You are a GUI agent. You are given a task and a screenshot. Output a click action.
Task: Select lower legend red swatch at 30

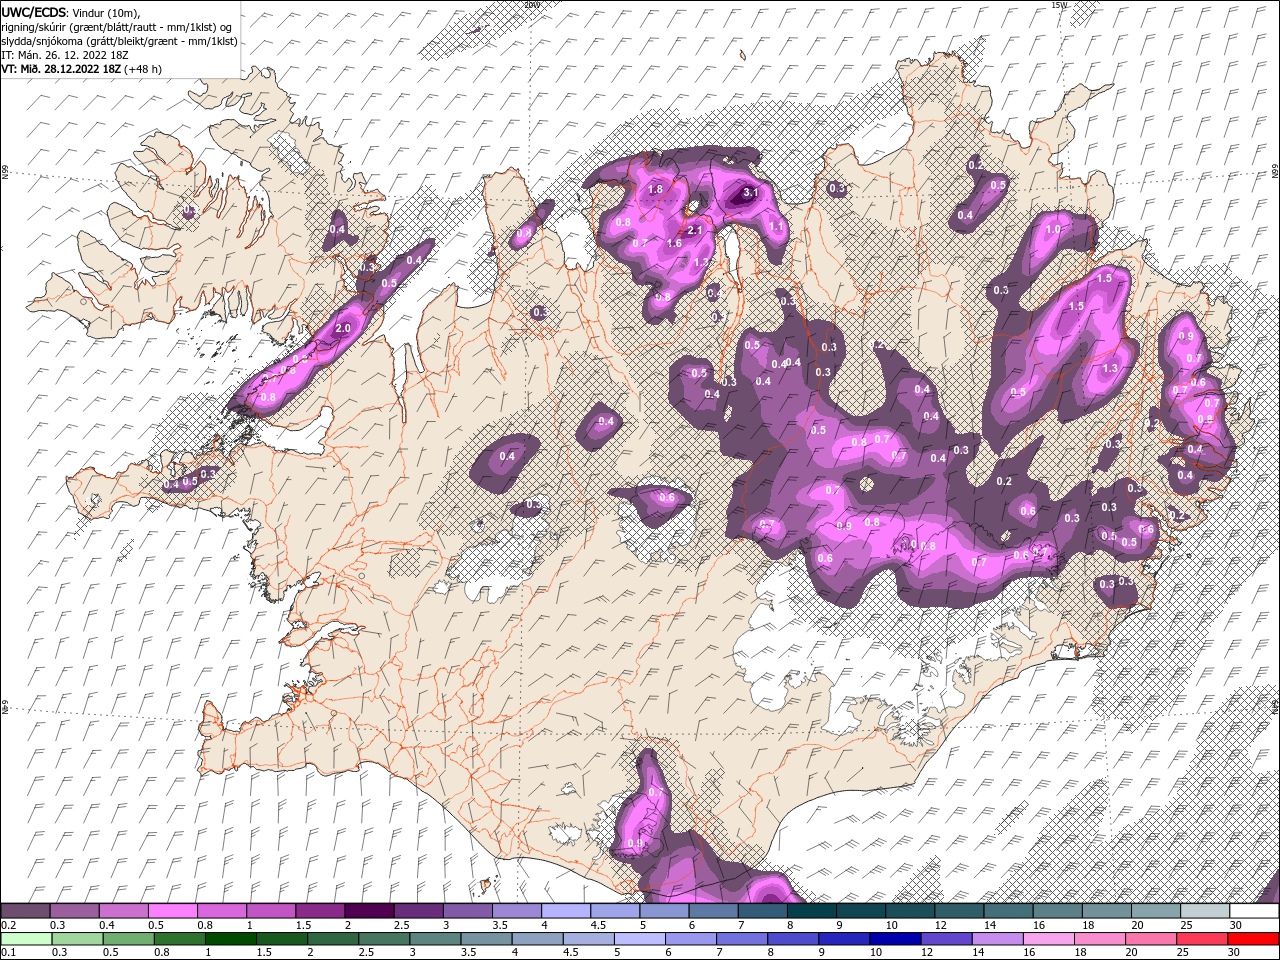(1252, 938)
